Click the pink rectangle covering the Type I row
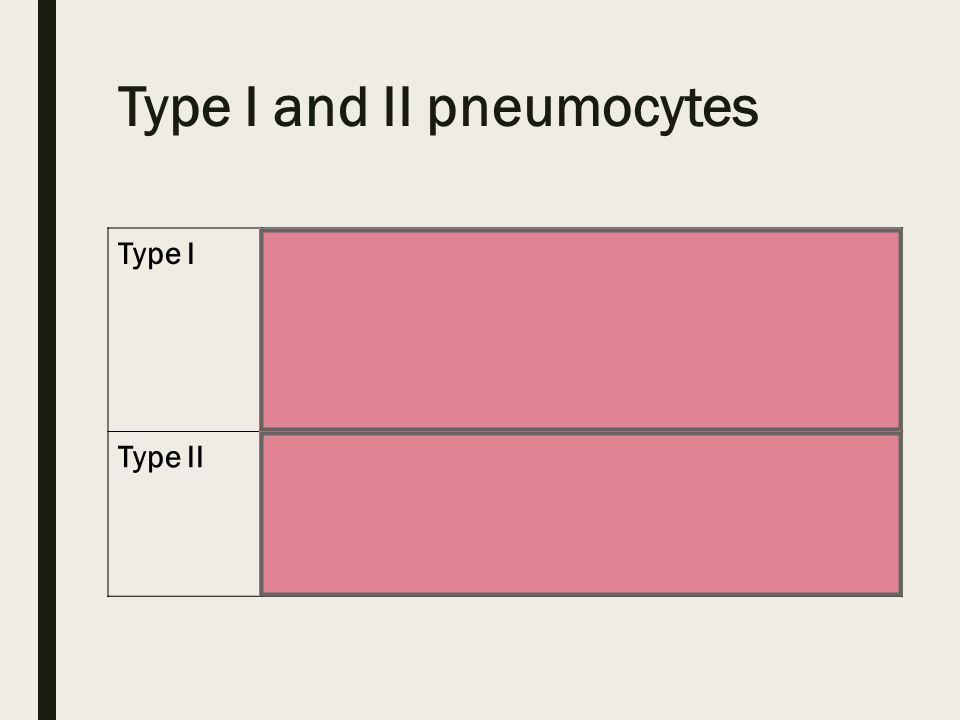The width and height of the screenshot is (960, 720). pyautogui.click(x=581, y=329)
